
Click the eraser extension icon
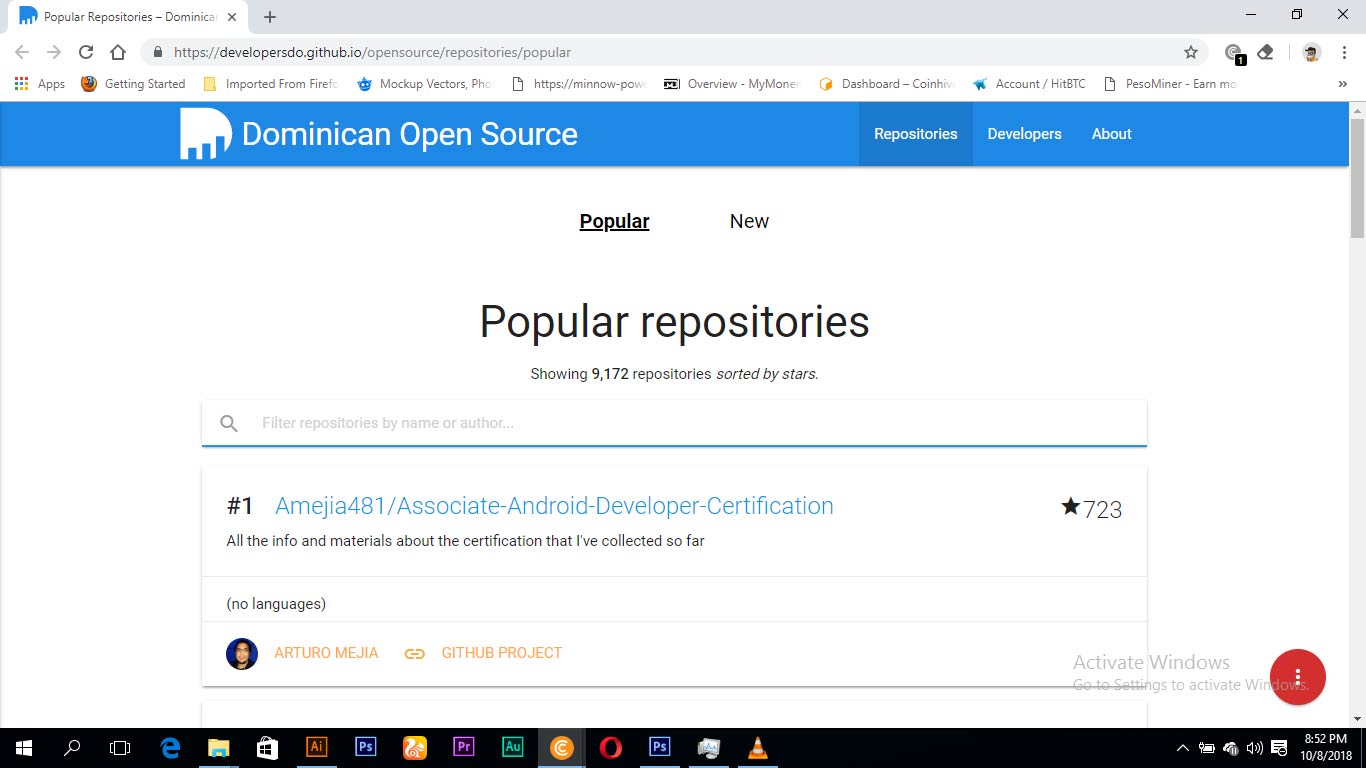coord(1265,52)
